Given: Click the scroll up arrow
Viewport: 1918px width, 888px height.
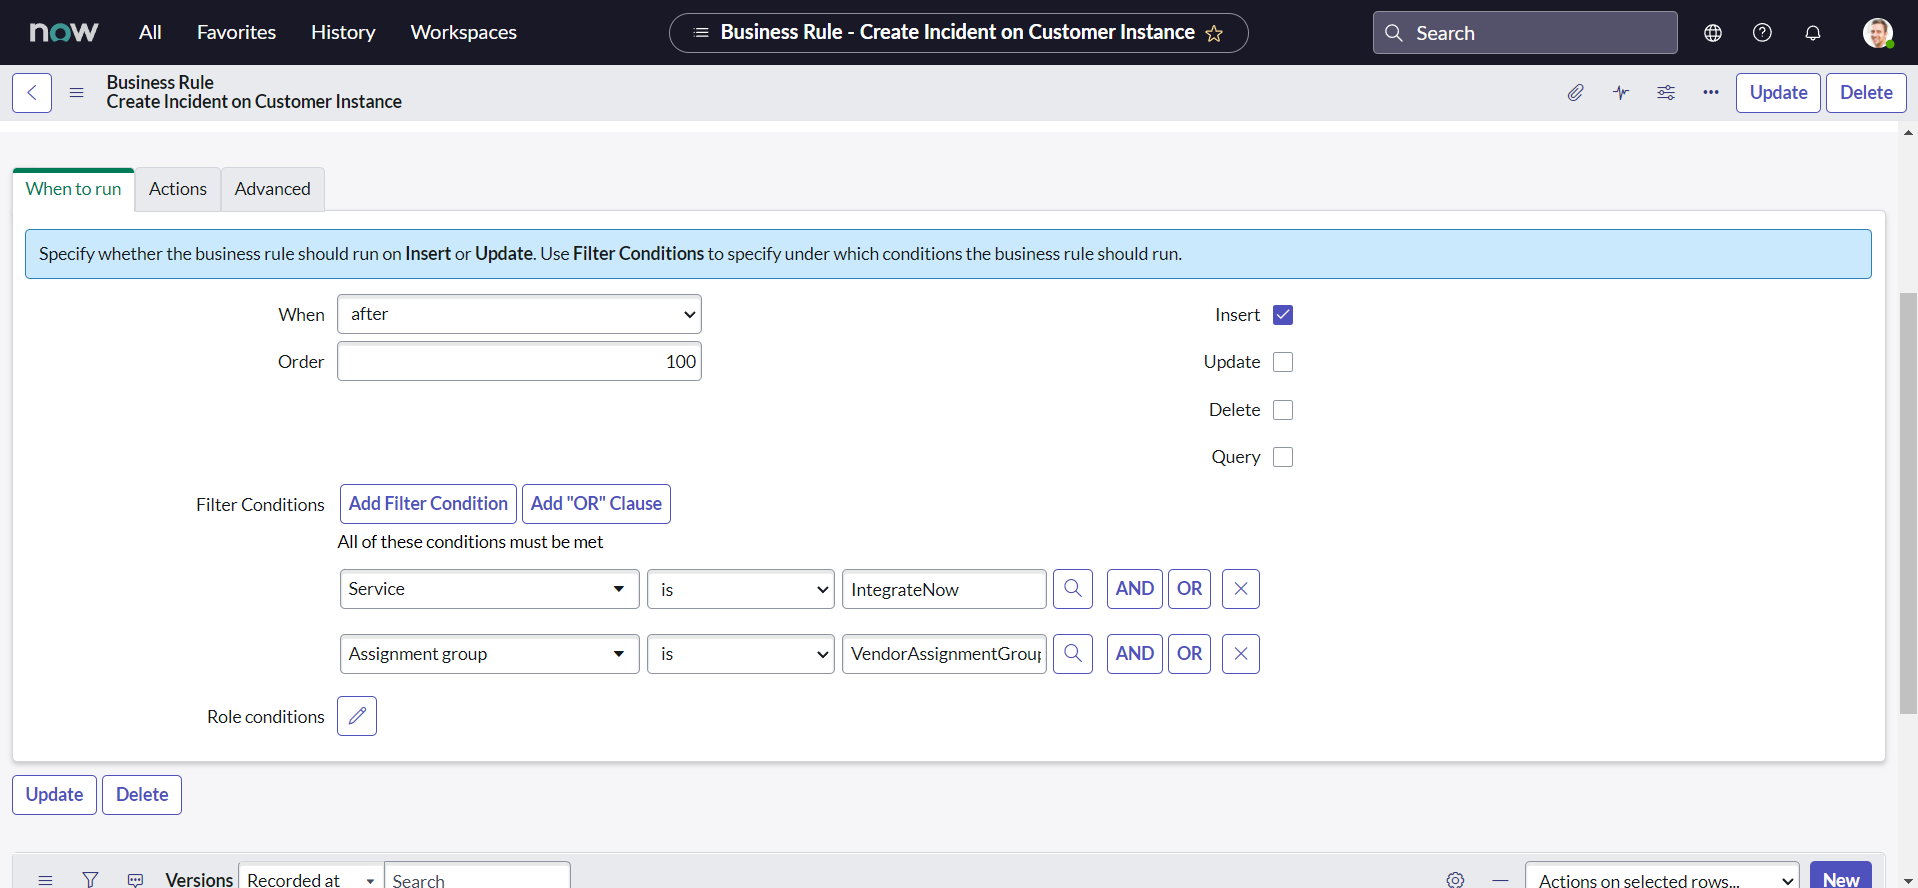Looking at the screenshot, I should tap(1908, 133).
